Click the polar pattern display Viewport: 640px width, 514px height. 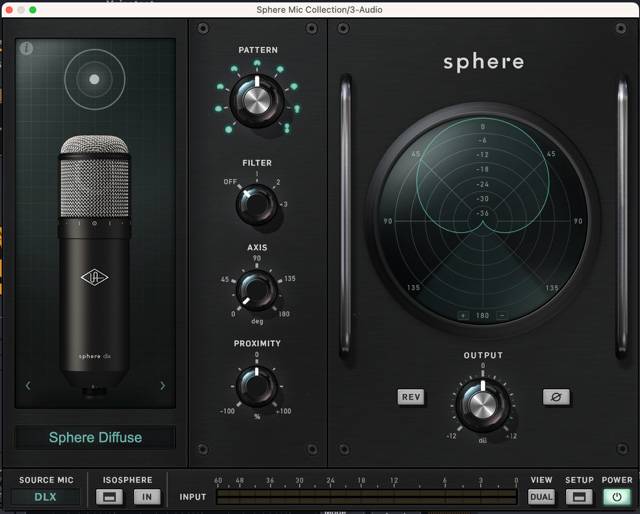[x=482, y=221]
